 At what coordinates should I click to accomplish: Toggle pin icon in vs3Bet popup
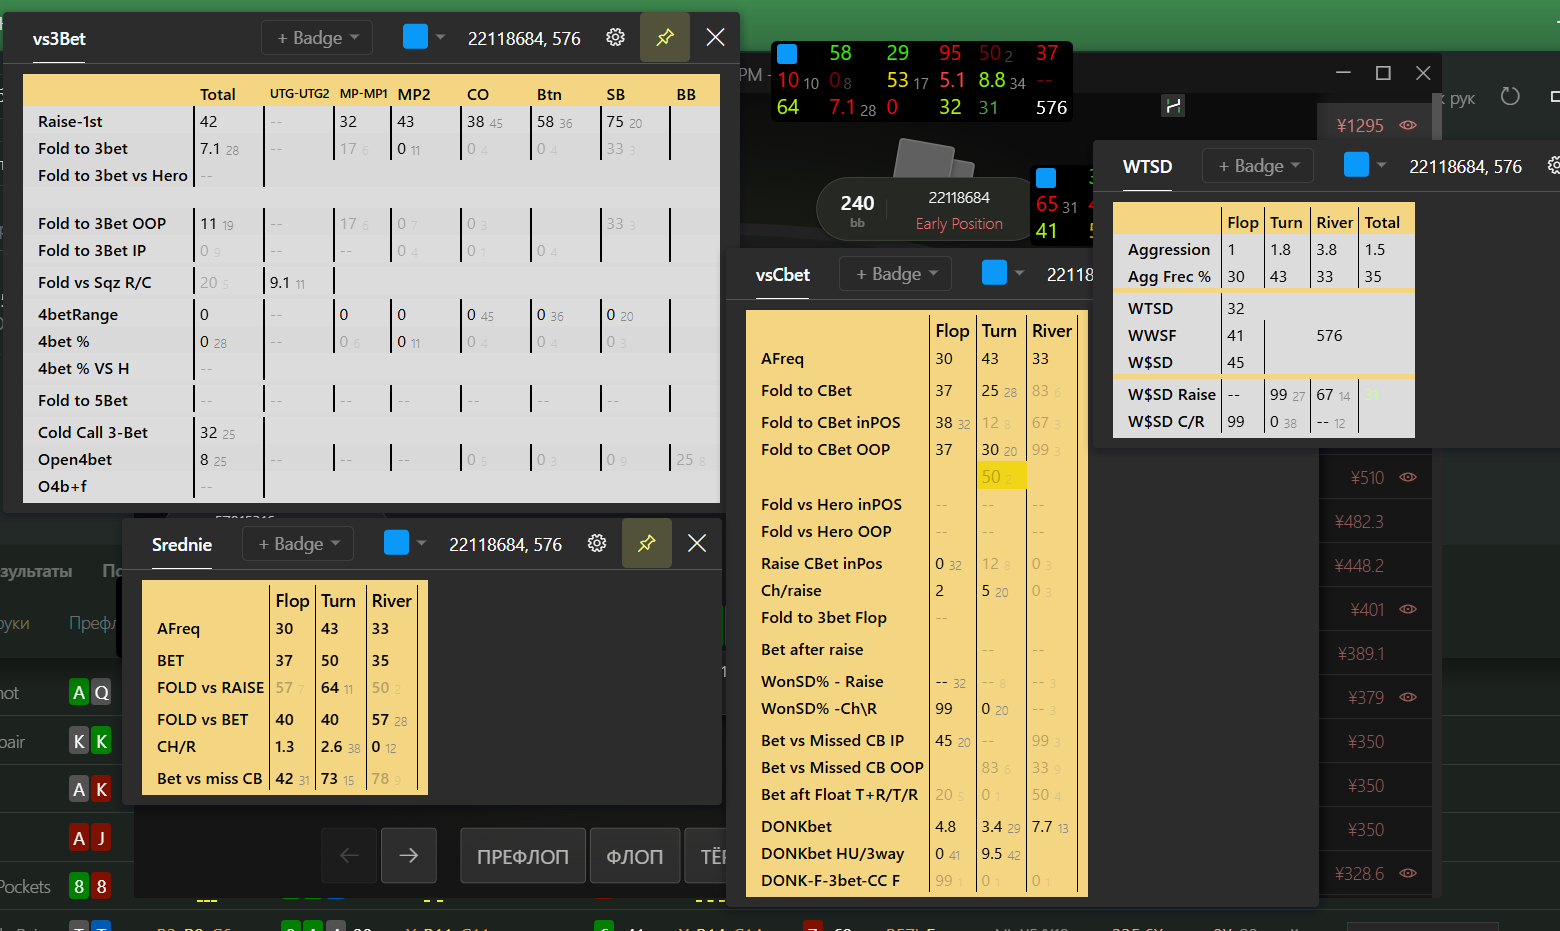point(665,37)
